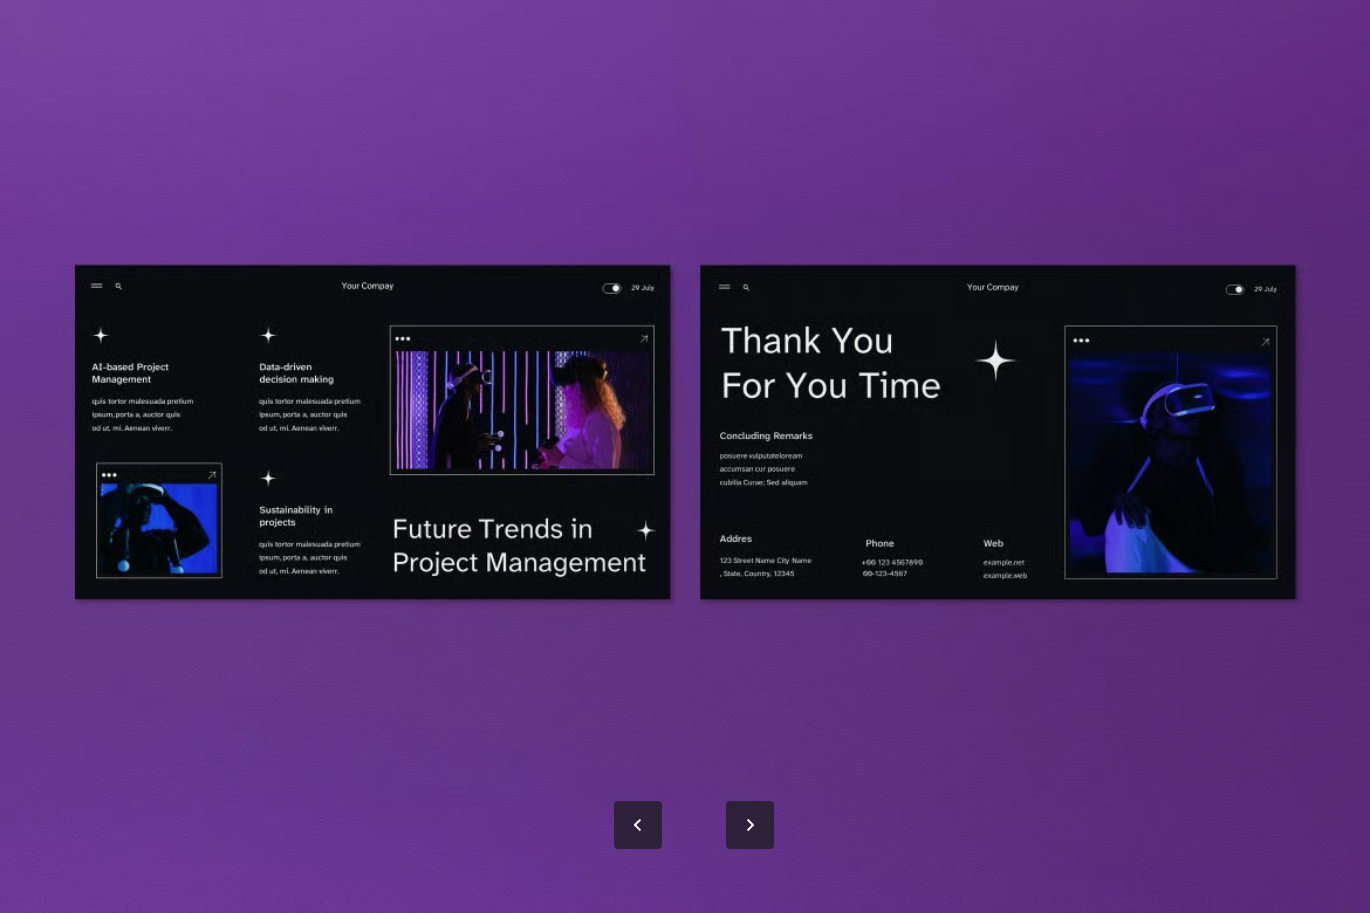Screen dimensions: 1370x913
Task: Click sparkle icon above Sustainability in projects
Action: [x=268, y=478]
